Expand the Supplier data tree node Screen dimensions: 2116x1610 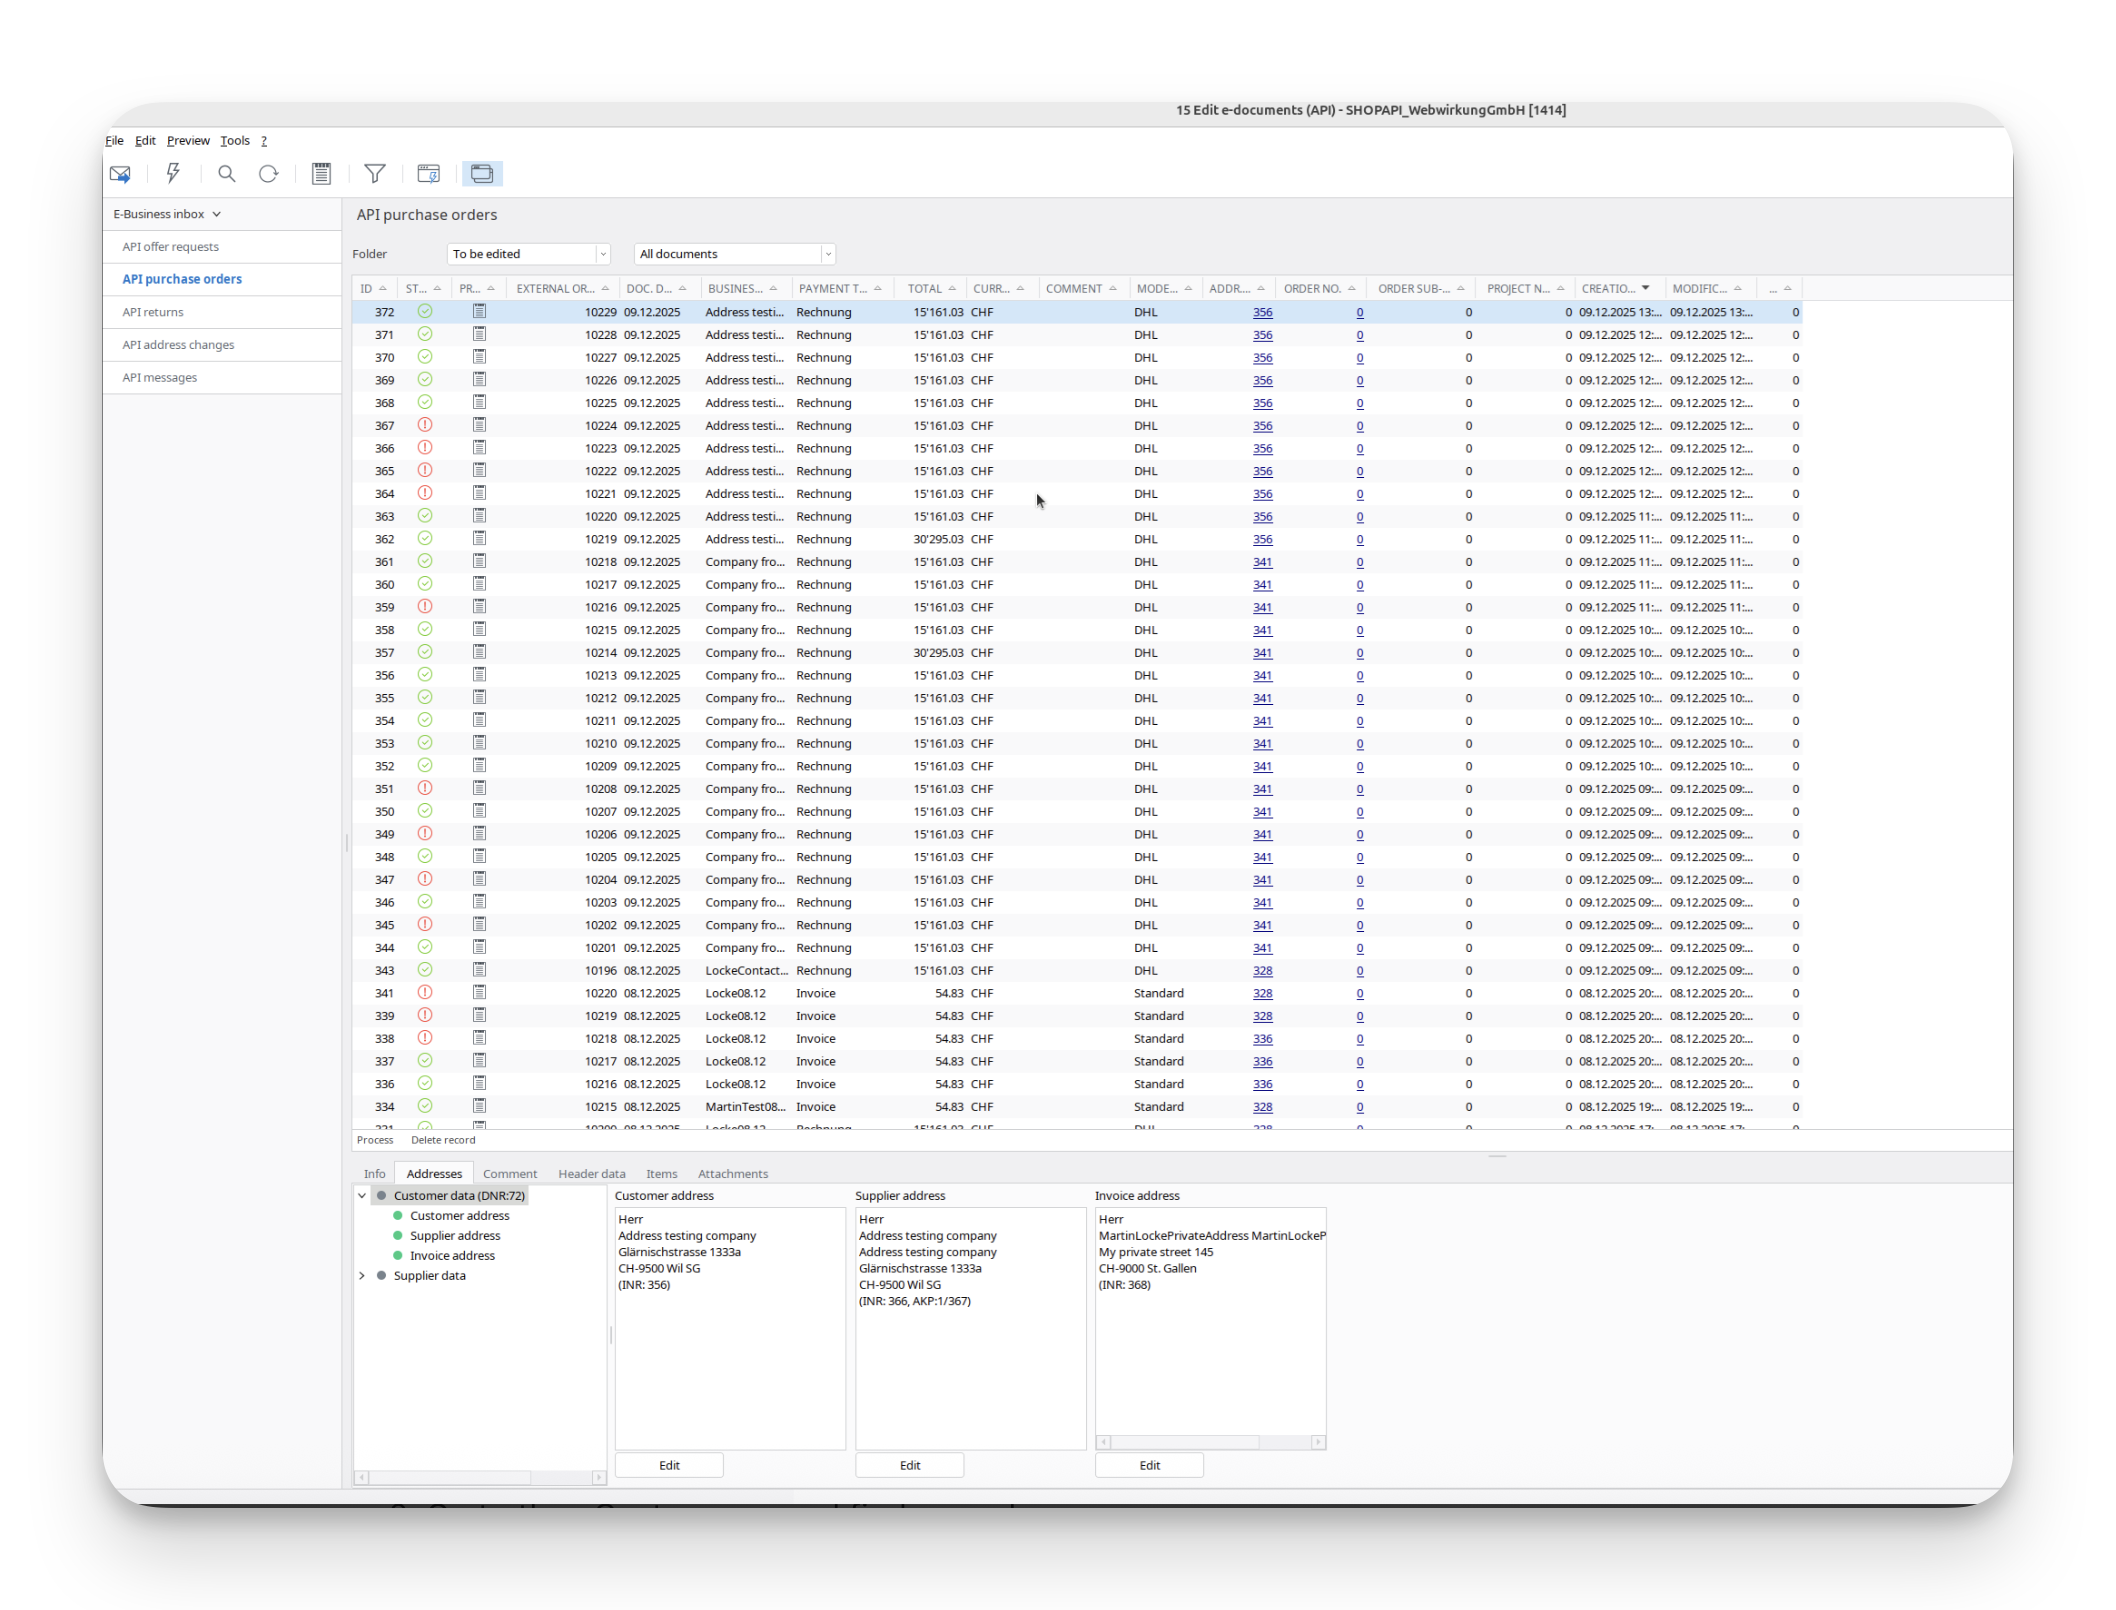[362, 1276]
